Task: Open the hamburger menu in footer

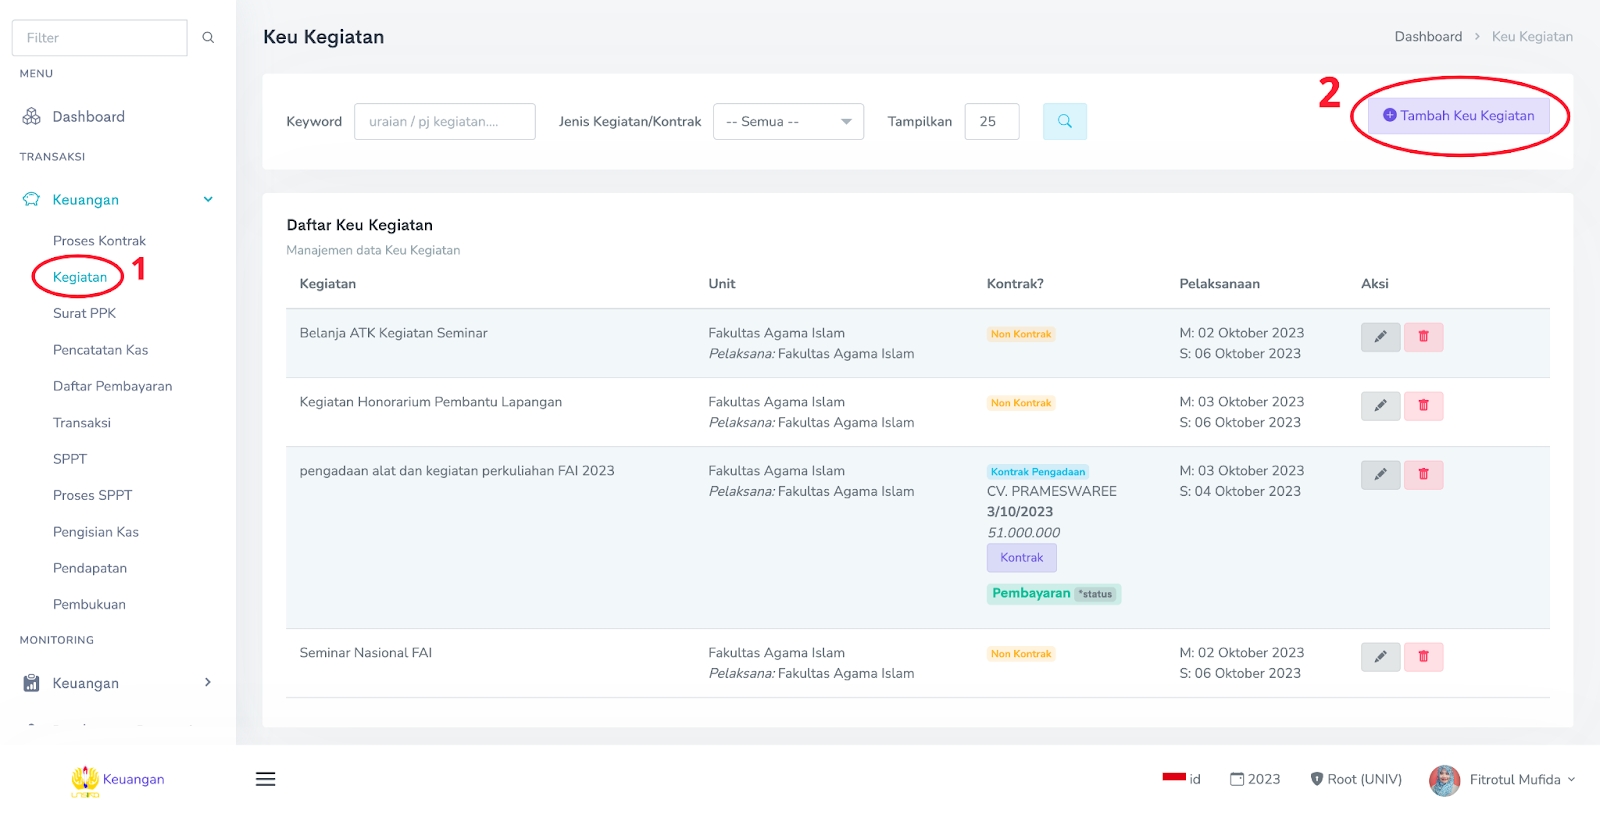Action: click(x=265, y=779)
